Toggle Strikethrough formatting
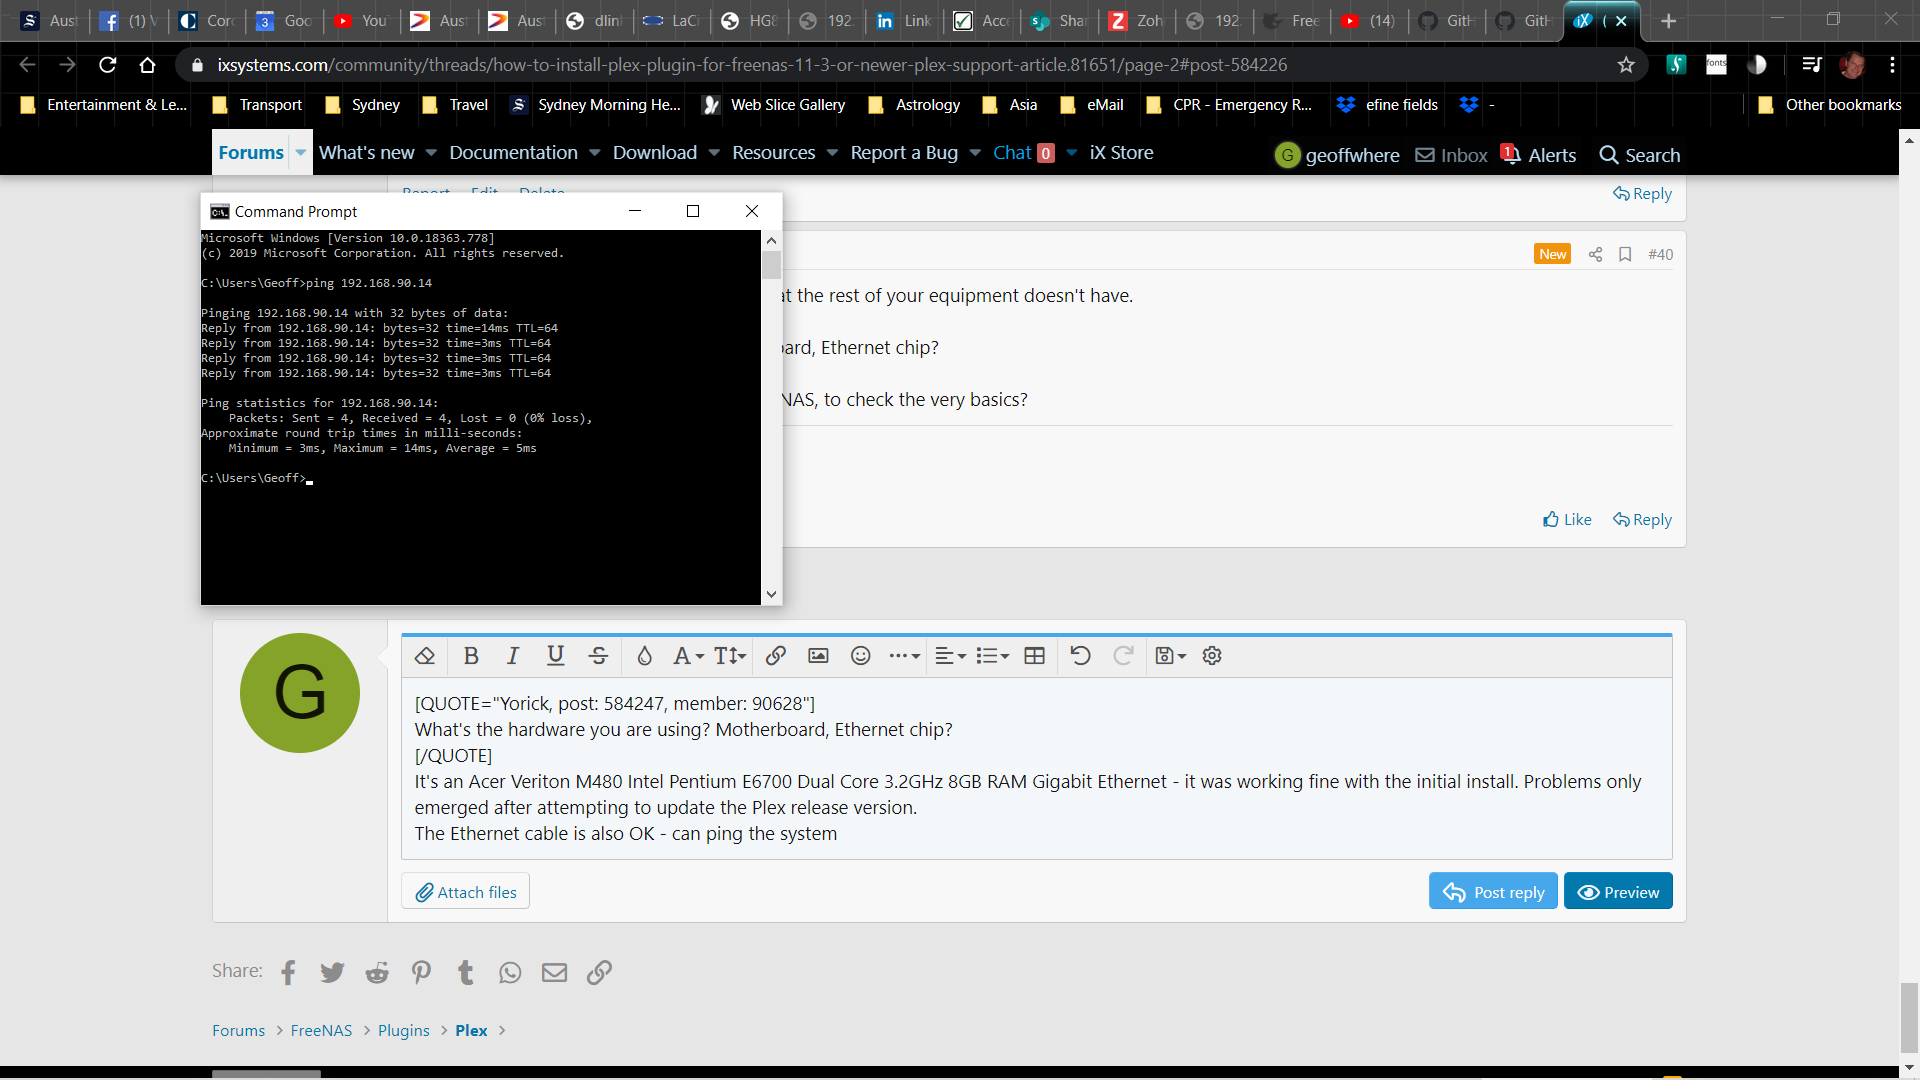 pos(598,656)
